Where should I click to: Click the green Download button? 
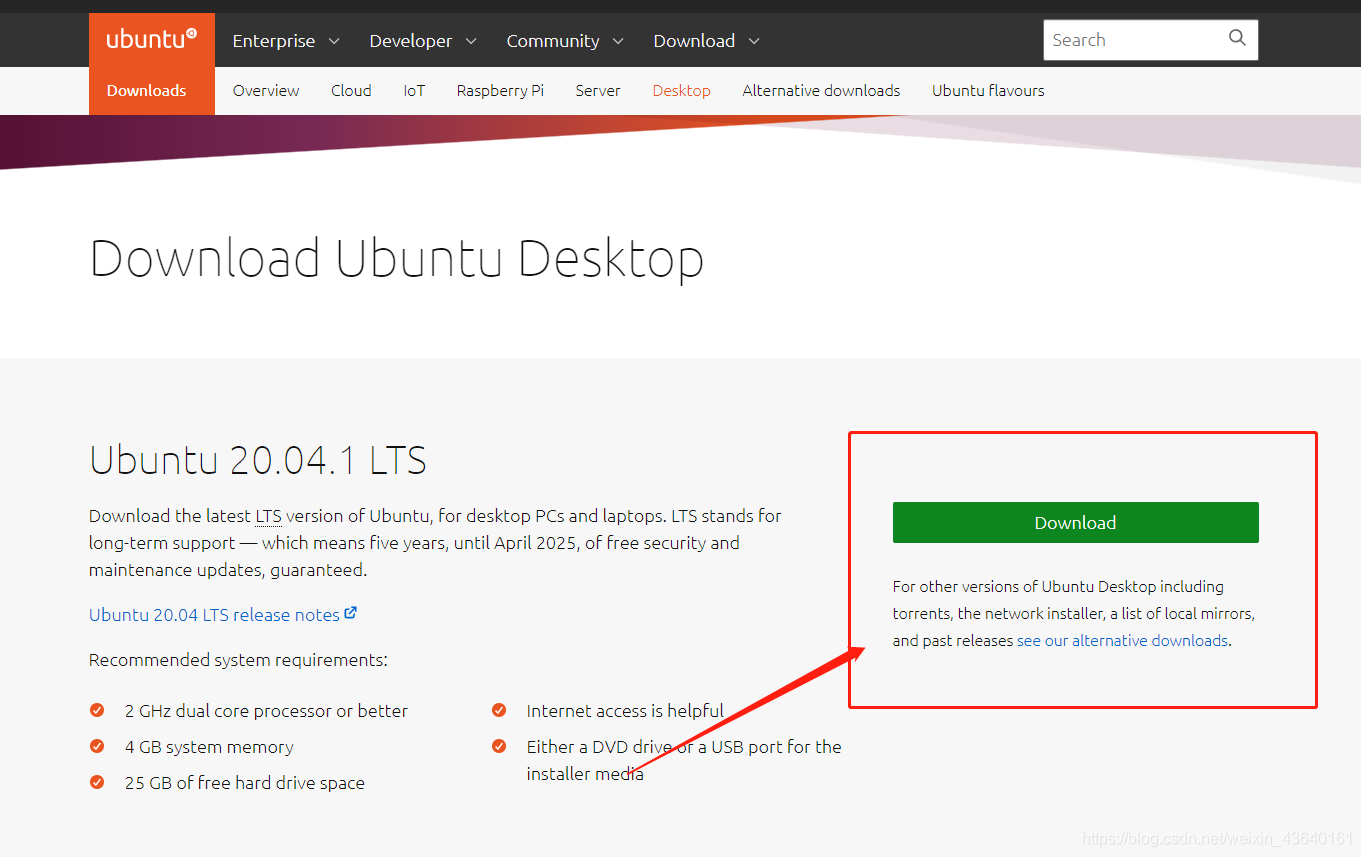coord(1075,522)
